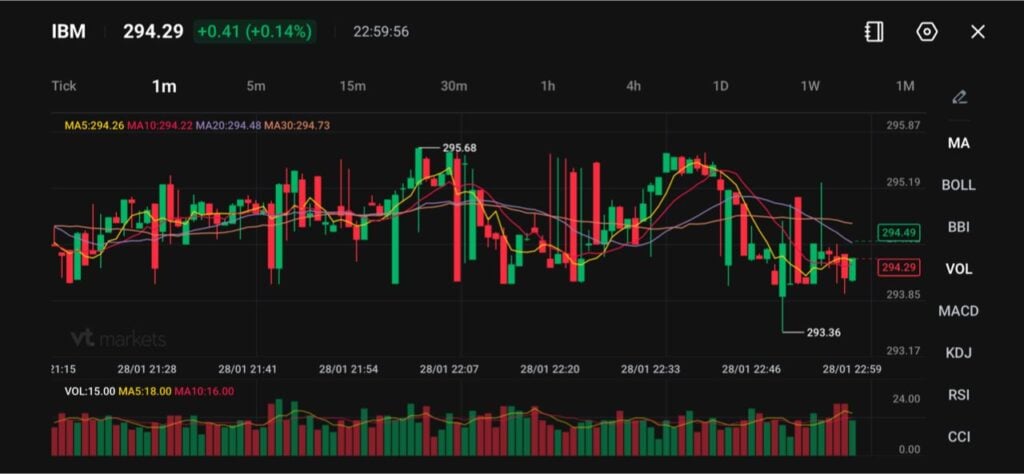Select the 1M timeframe

pyautogui.click(x=905, y=86)
